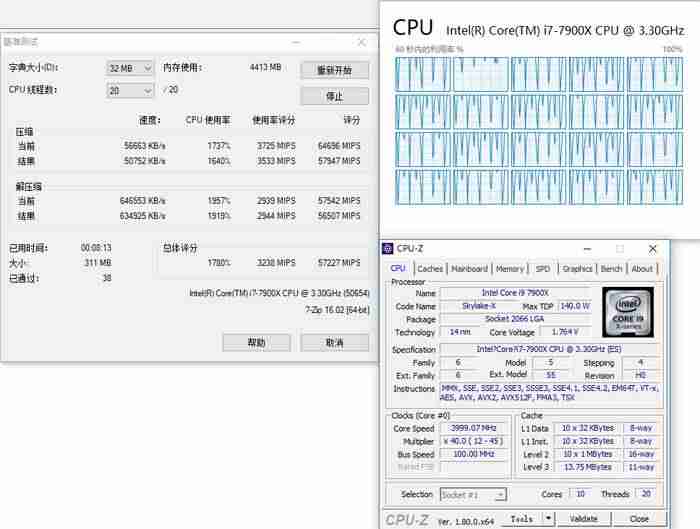Click the 帮助 help button in the benchmark window
Screen dimensions: 700x529
point(256,343)
